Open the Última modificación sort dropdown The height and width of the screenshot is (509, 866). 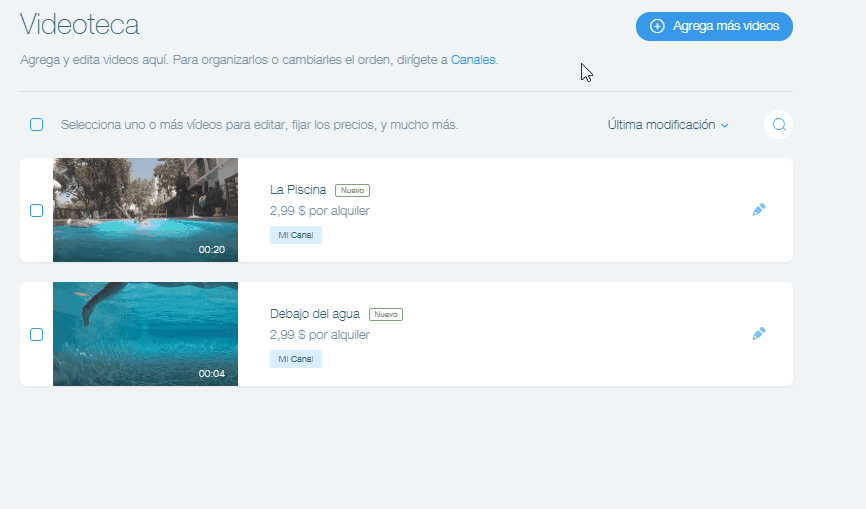662,125
